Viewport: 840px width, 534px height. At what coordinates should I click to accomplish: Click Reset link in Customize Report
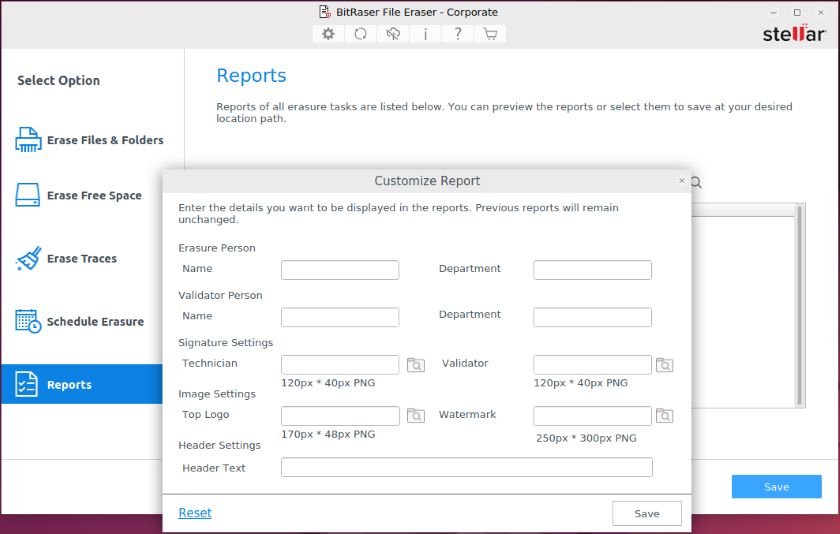[x=195, y=513]
